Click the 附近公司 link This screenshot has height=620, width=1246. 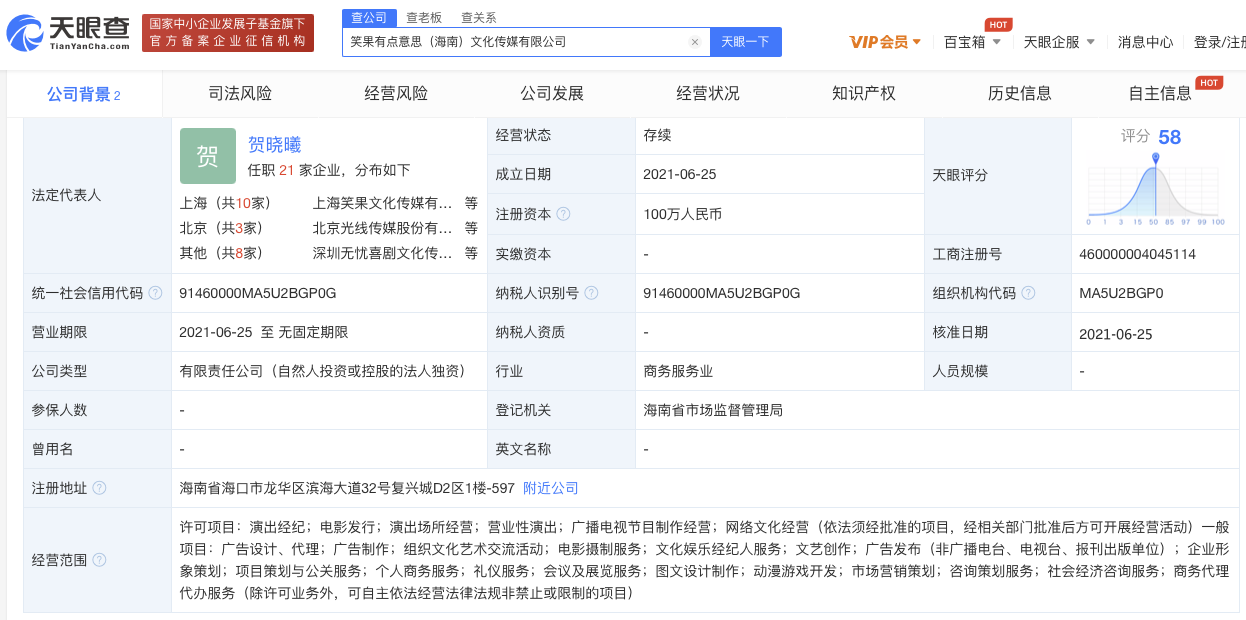click(551, 488)
